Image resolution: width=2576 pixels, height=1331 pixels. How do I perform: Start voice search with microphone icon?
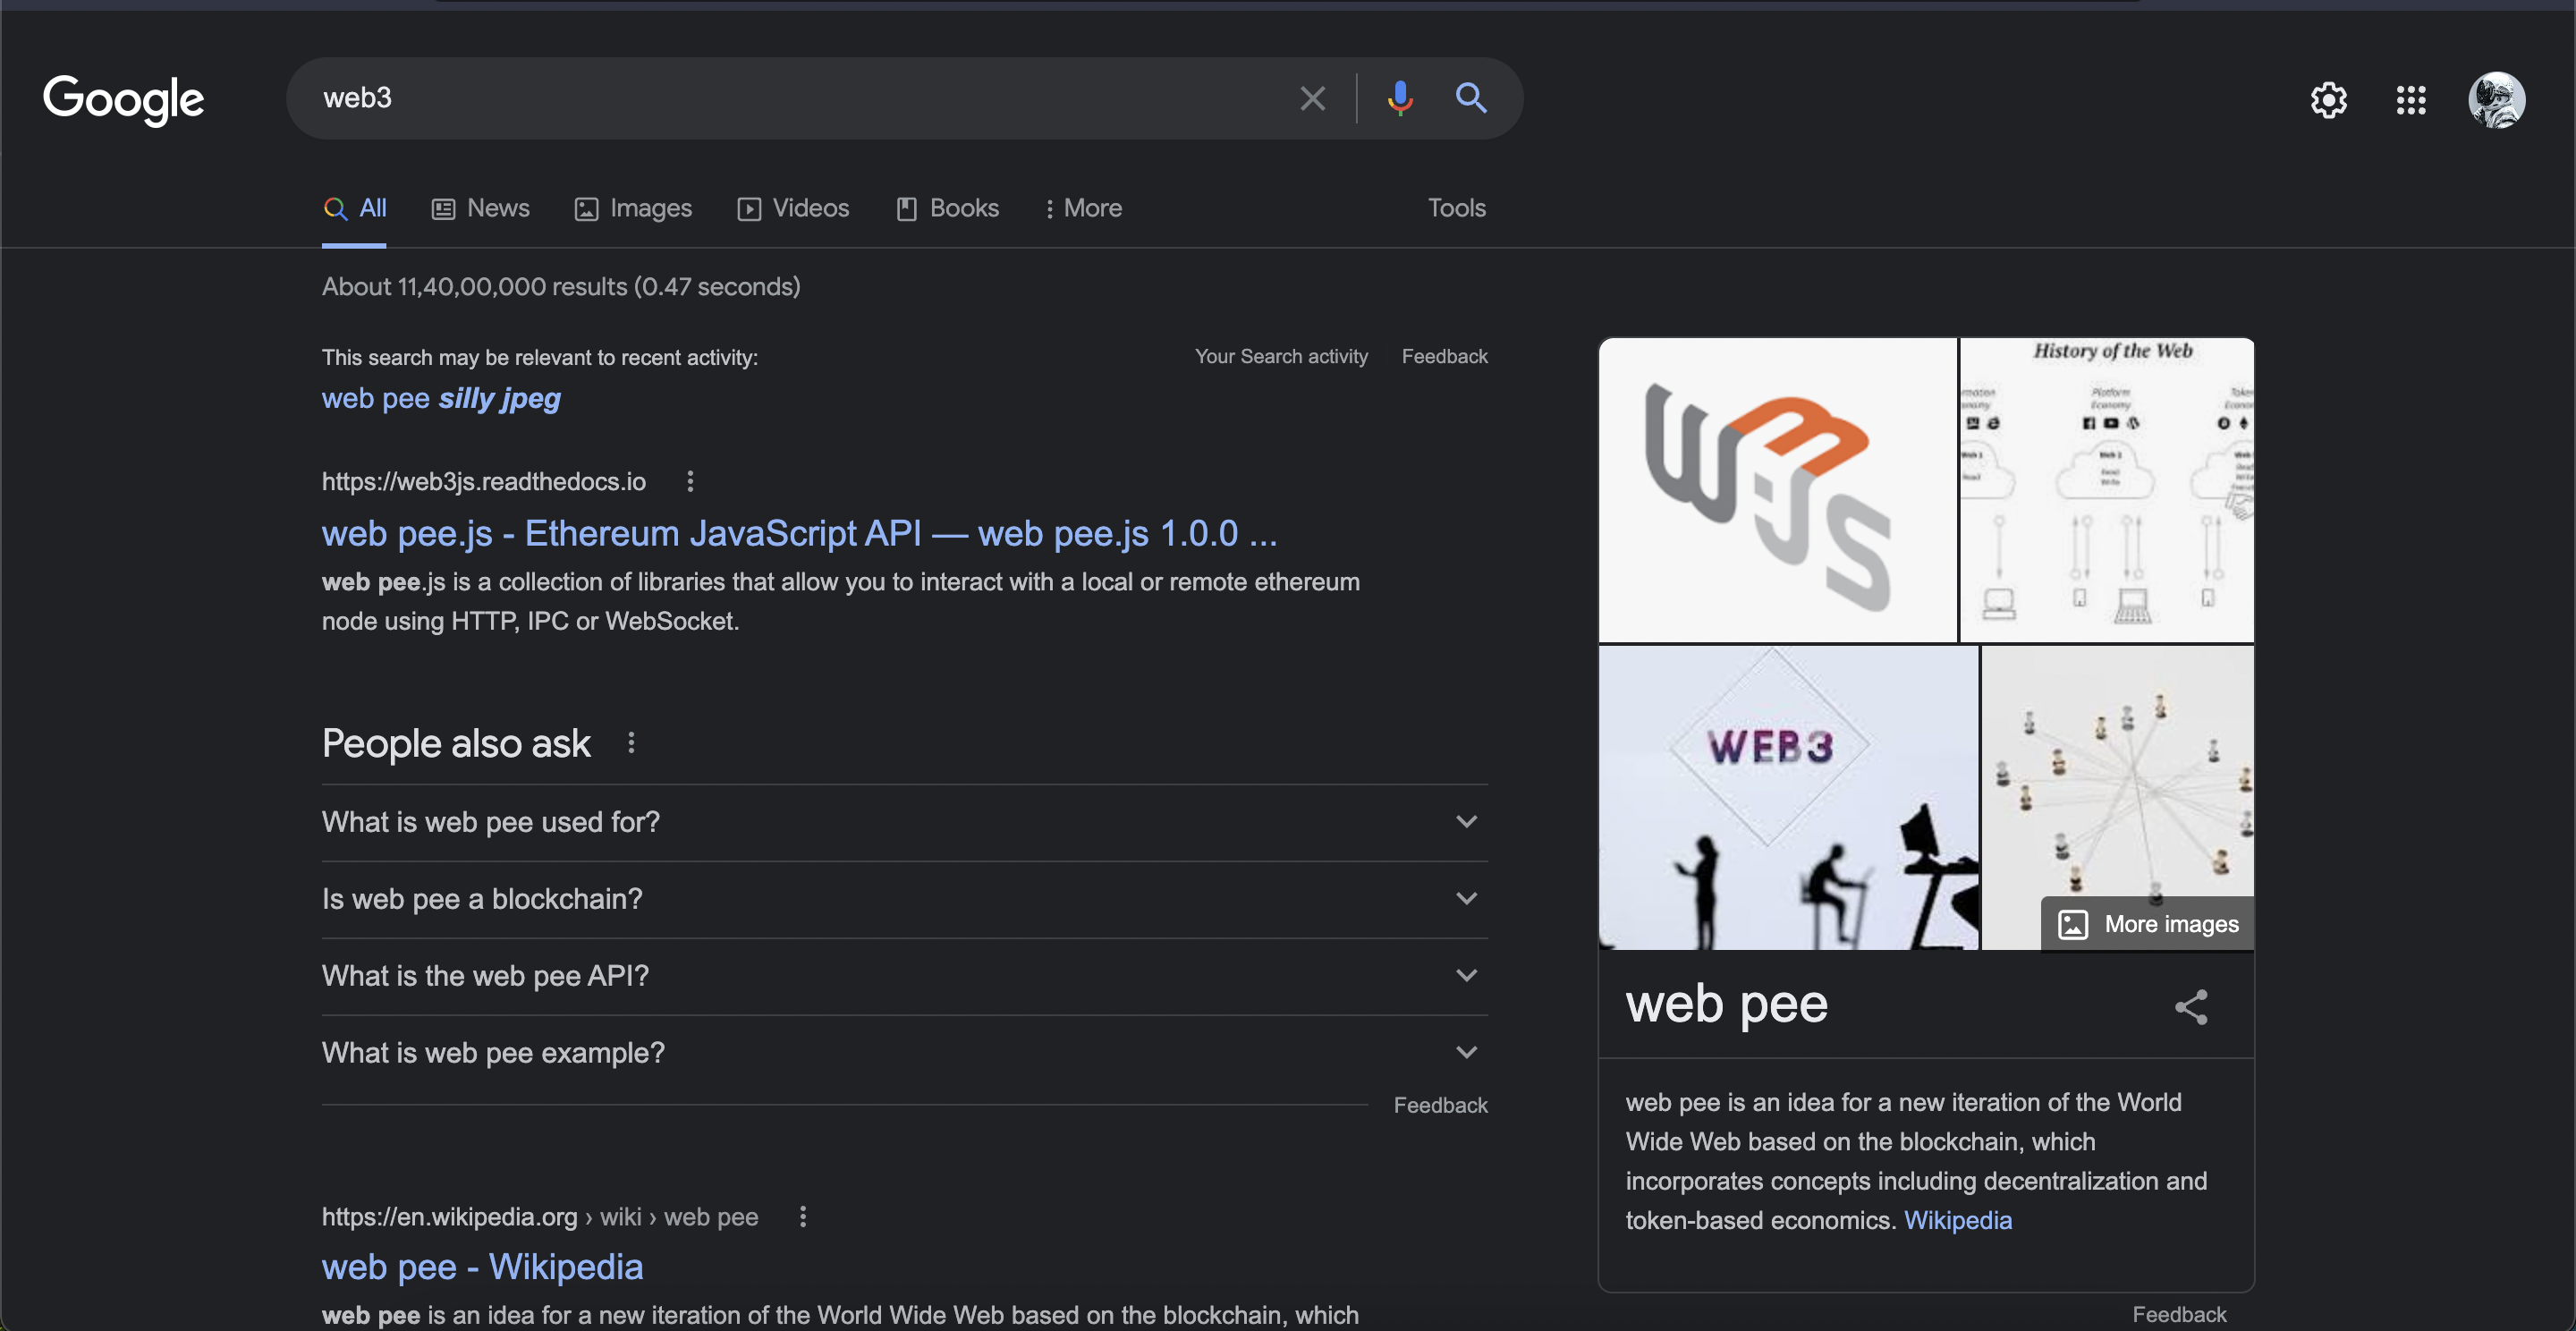click(x=1400, y=98)
